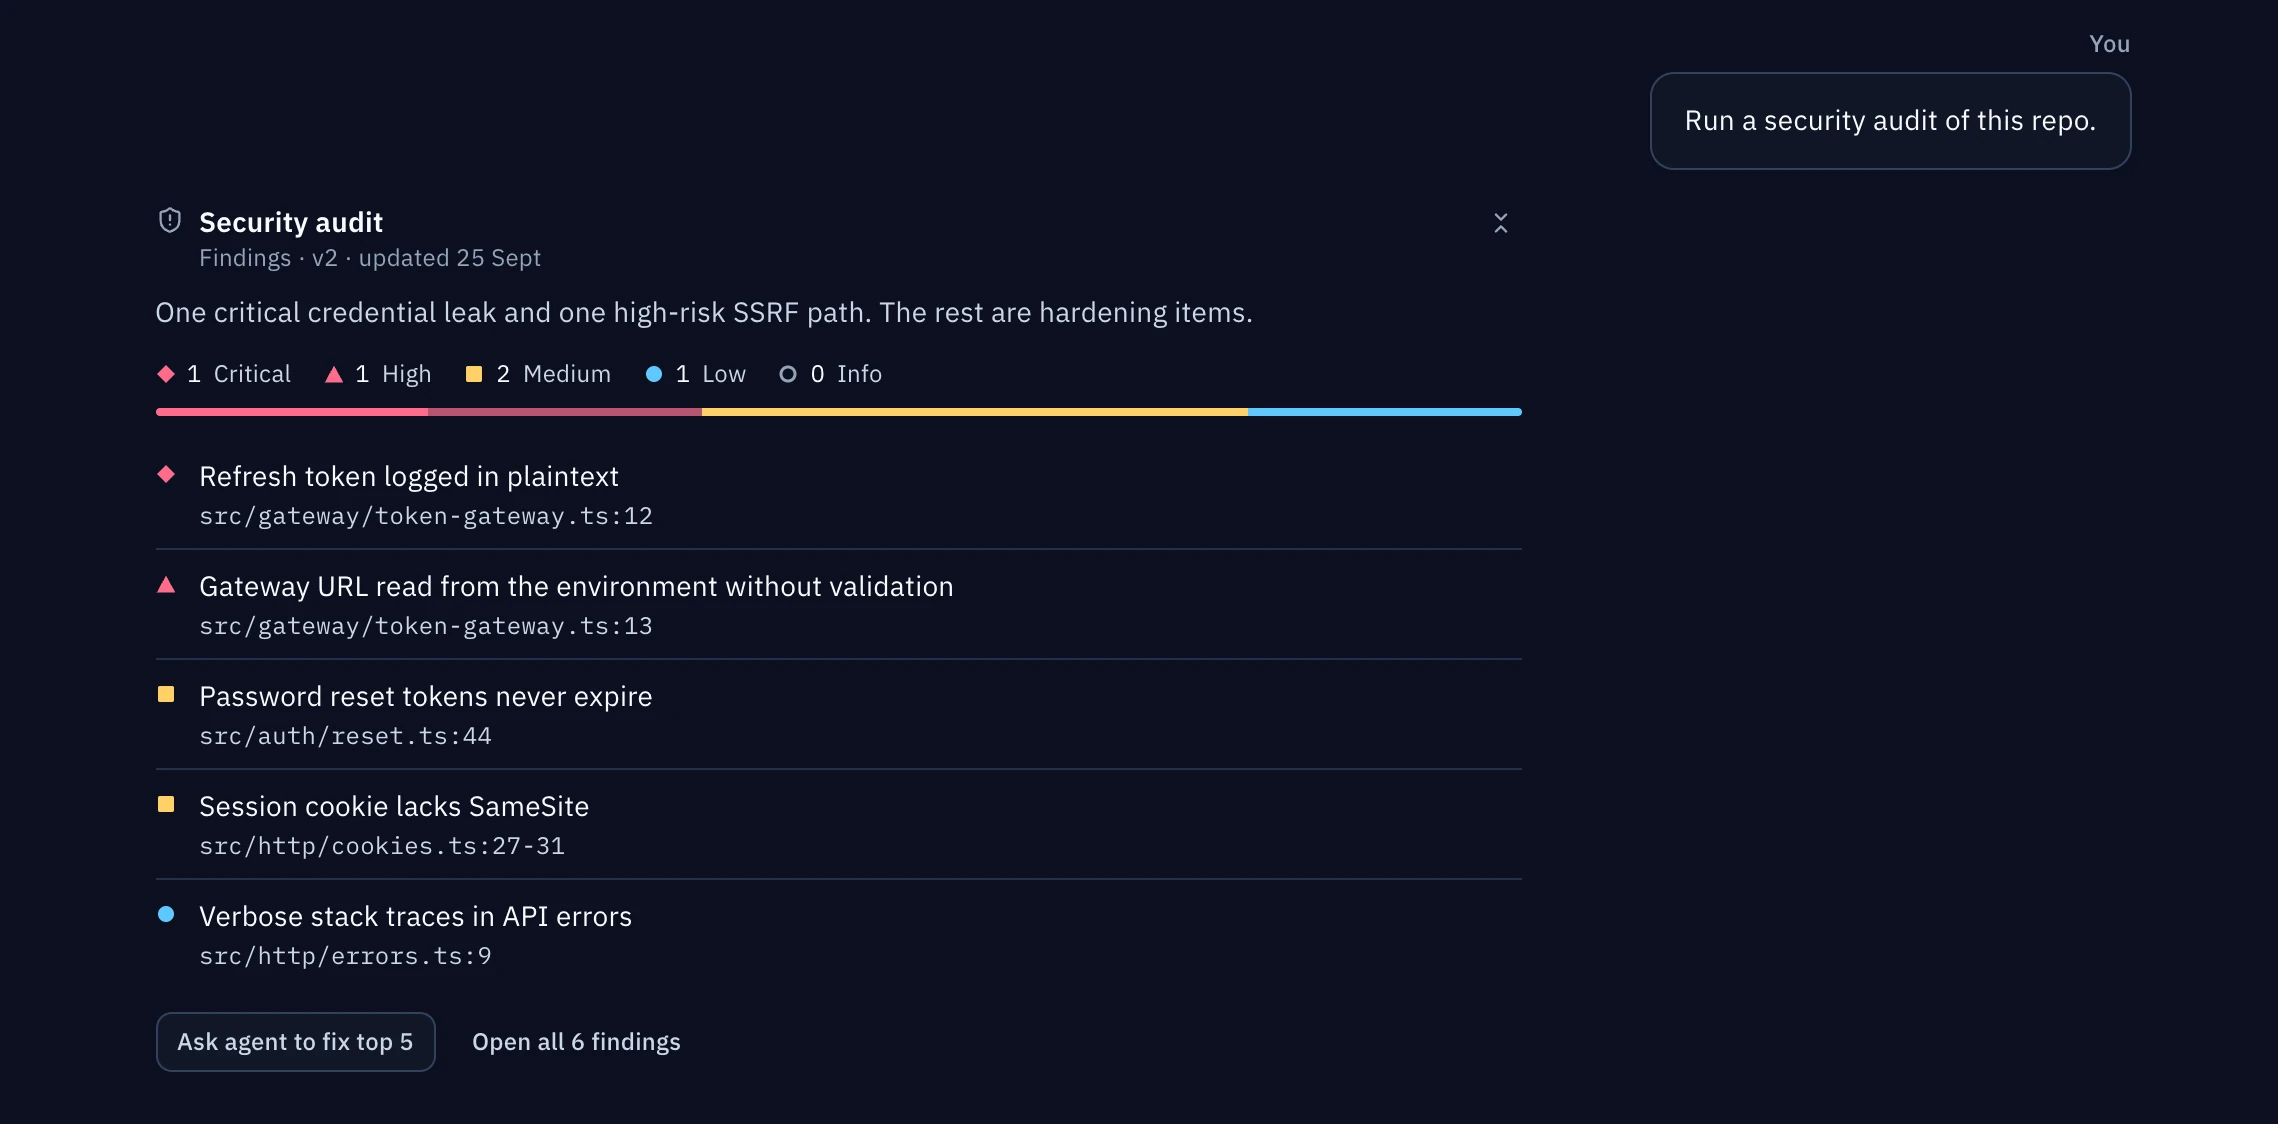Click the 2 Medium count label
The width and height of the screenshot is (2278, 1124).
click(x=553, y=374)
